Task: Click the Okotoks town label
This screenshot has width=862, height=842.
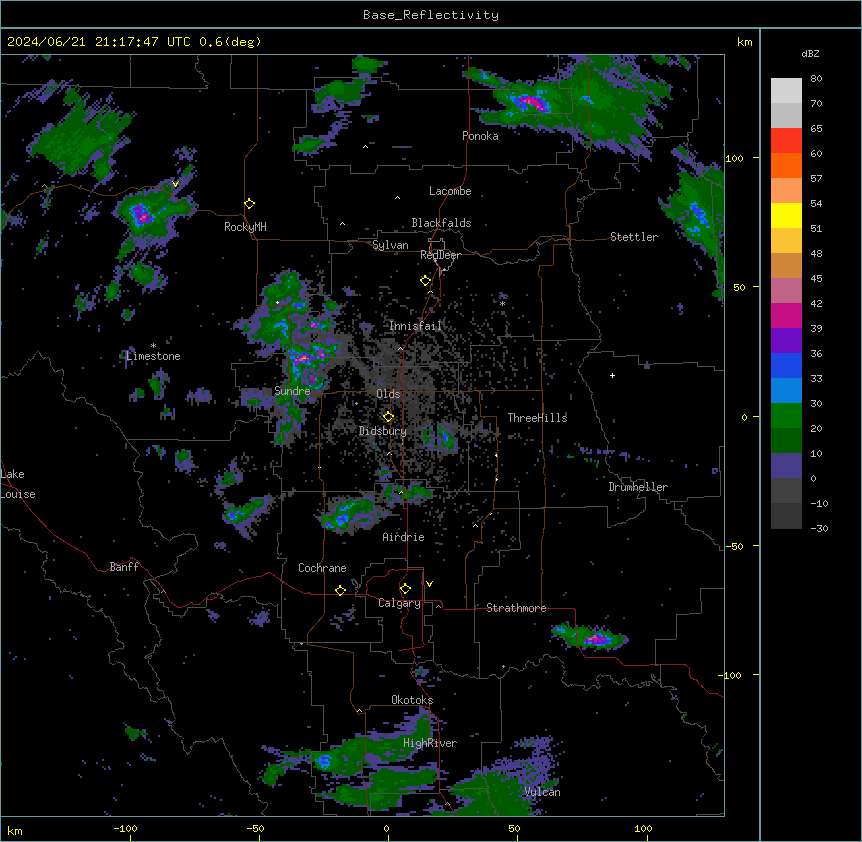Action: tap(412, 700)
